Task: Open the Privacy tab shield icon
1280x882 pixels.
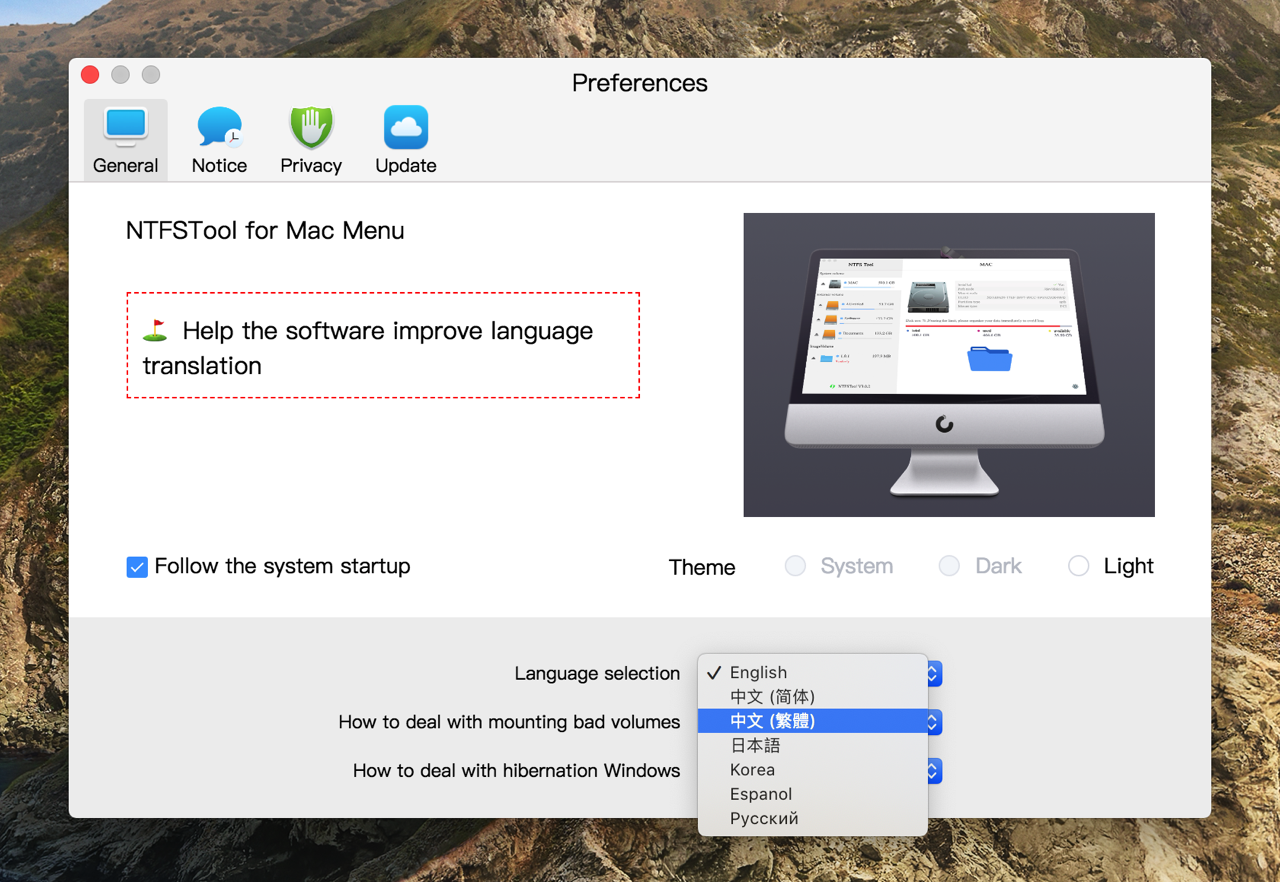Action: click(x=311, y=127)
